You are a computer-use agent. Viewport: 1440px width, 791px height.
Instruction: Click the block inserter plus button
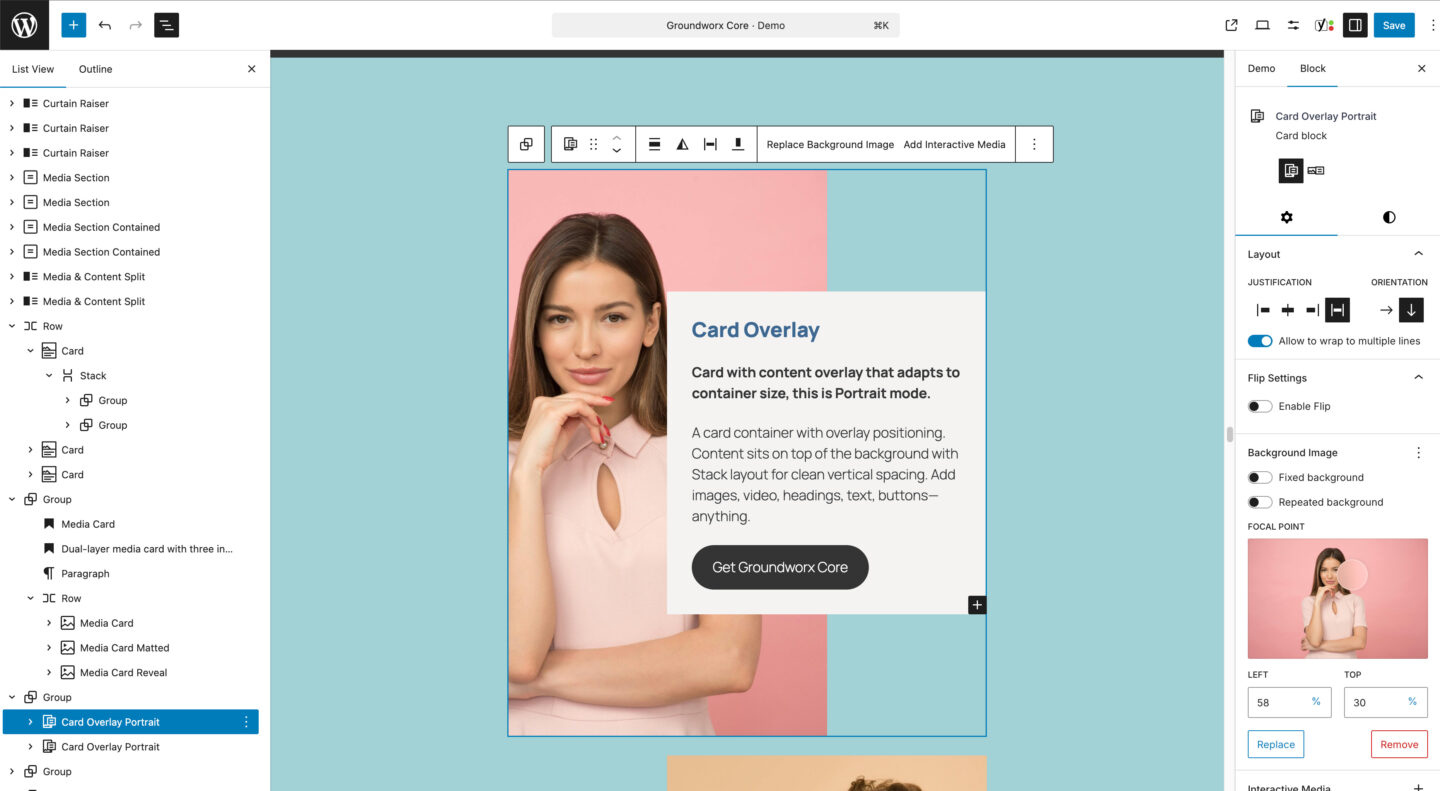click(x=74, y=25)
